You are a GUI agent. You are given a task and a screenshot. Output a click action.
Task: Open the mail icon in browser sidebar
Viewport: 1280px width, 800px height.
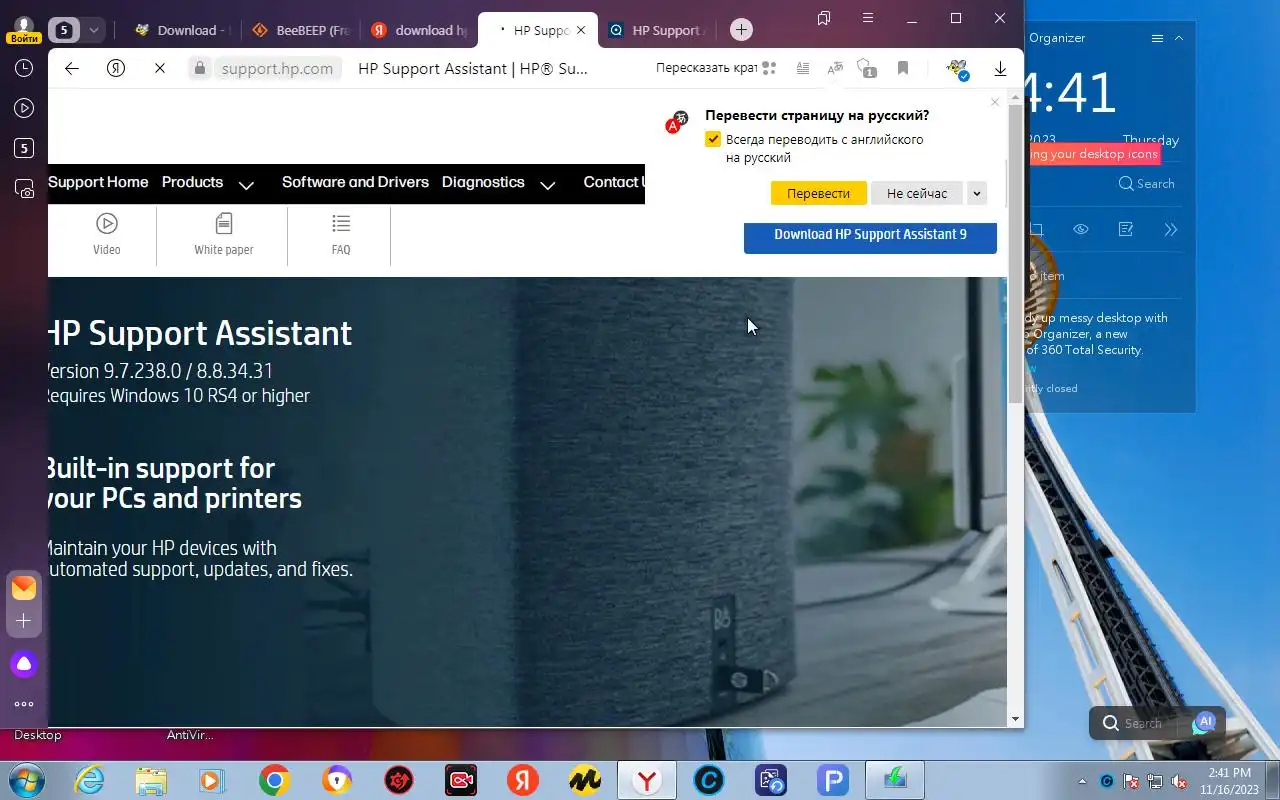(24, 588)
